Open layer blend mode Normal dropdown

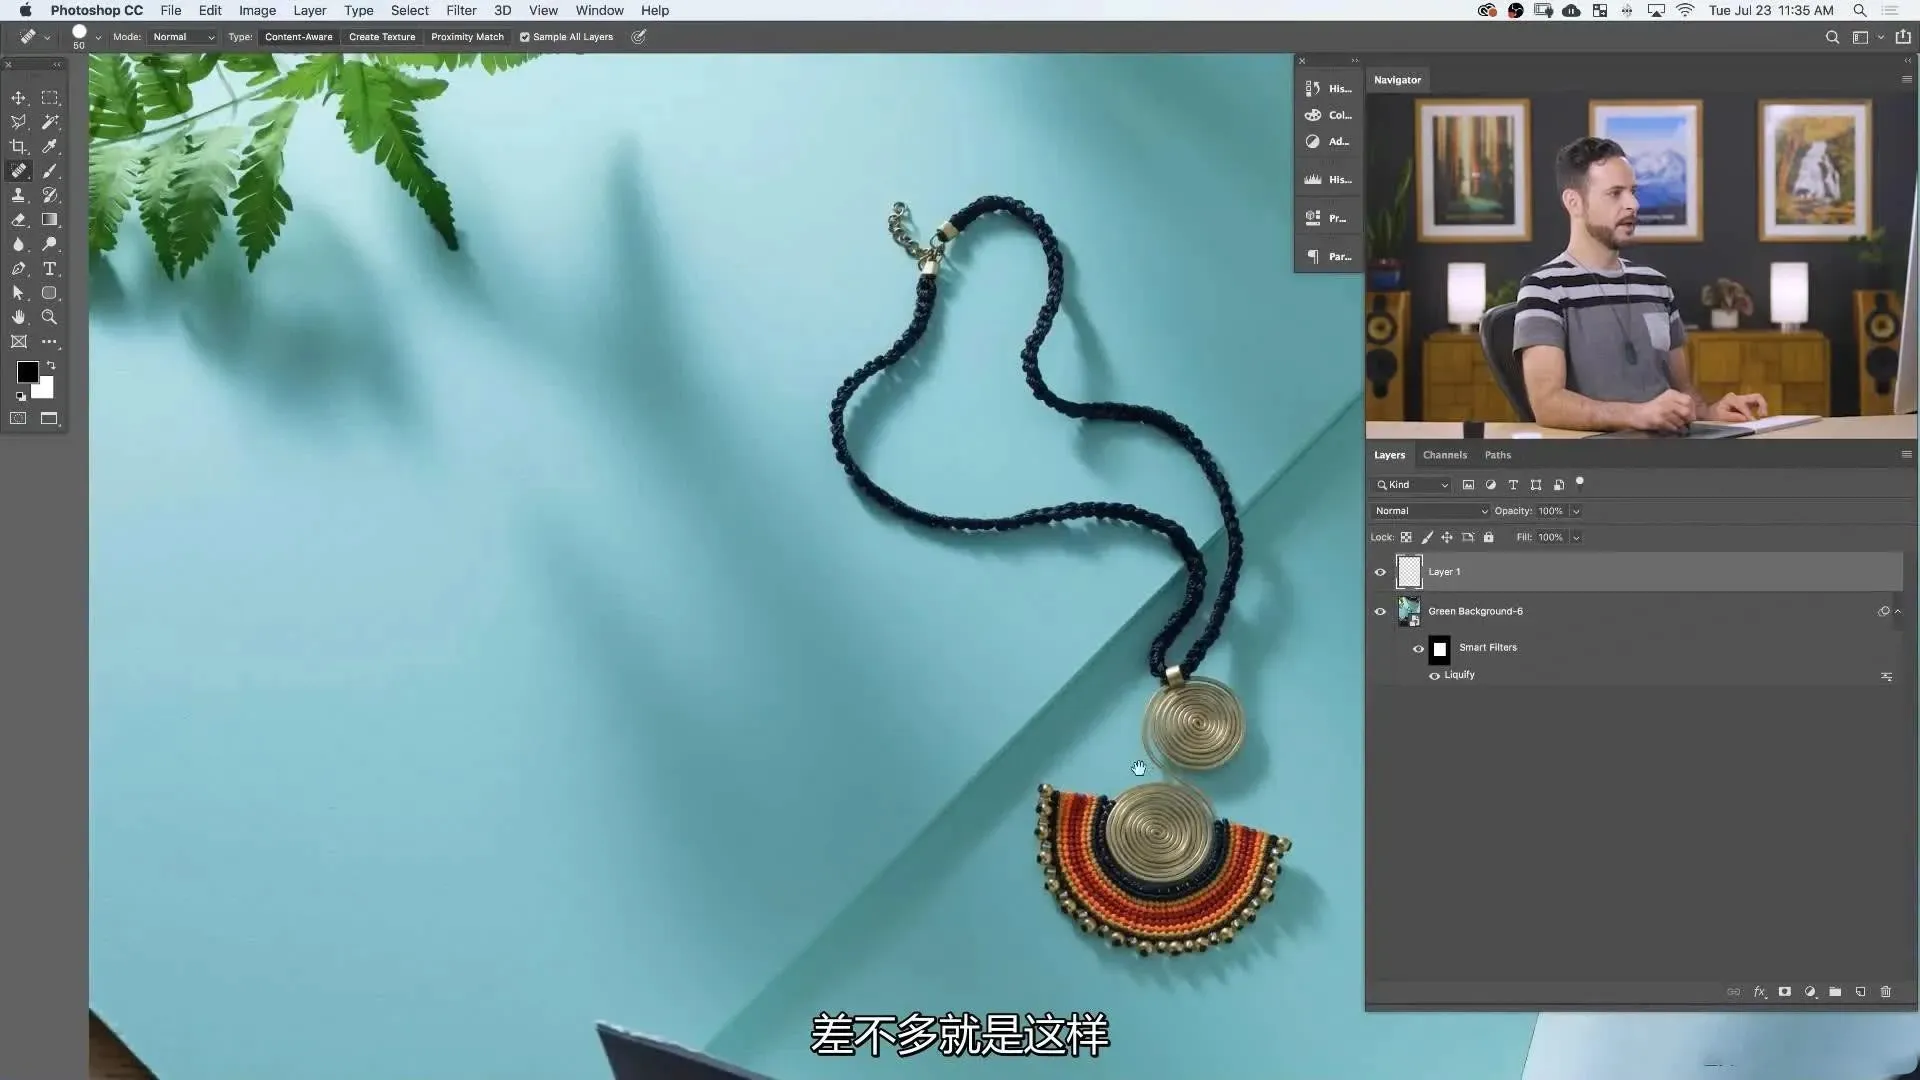[x=1430, y=511]
